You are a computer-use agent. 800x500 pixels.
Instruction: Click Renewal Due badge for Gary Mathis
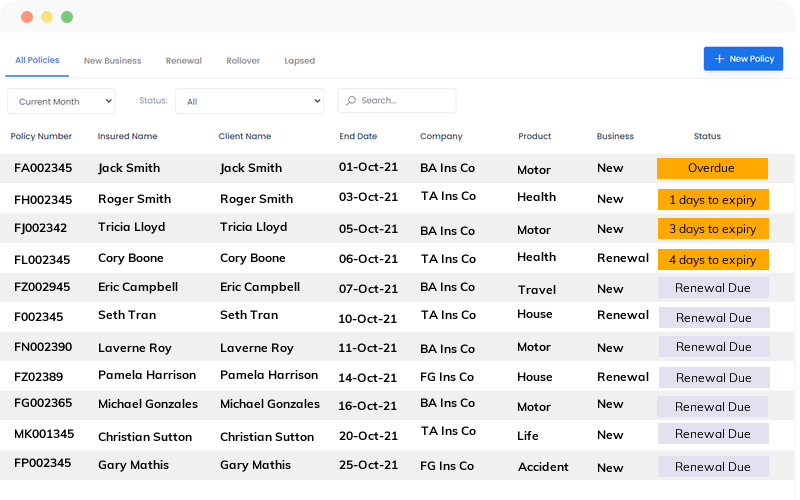712,467
